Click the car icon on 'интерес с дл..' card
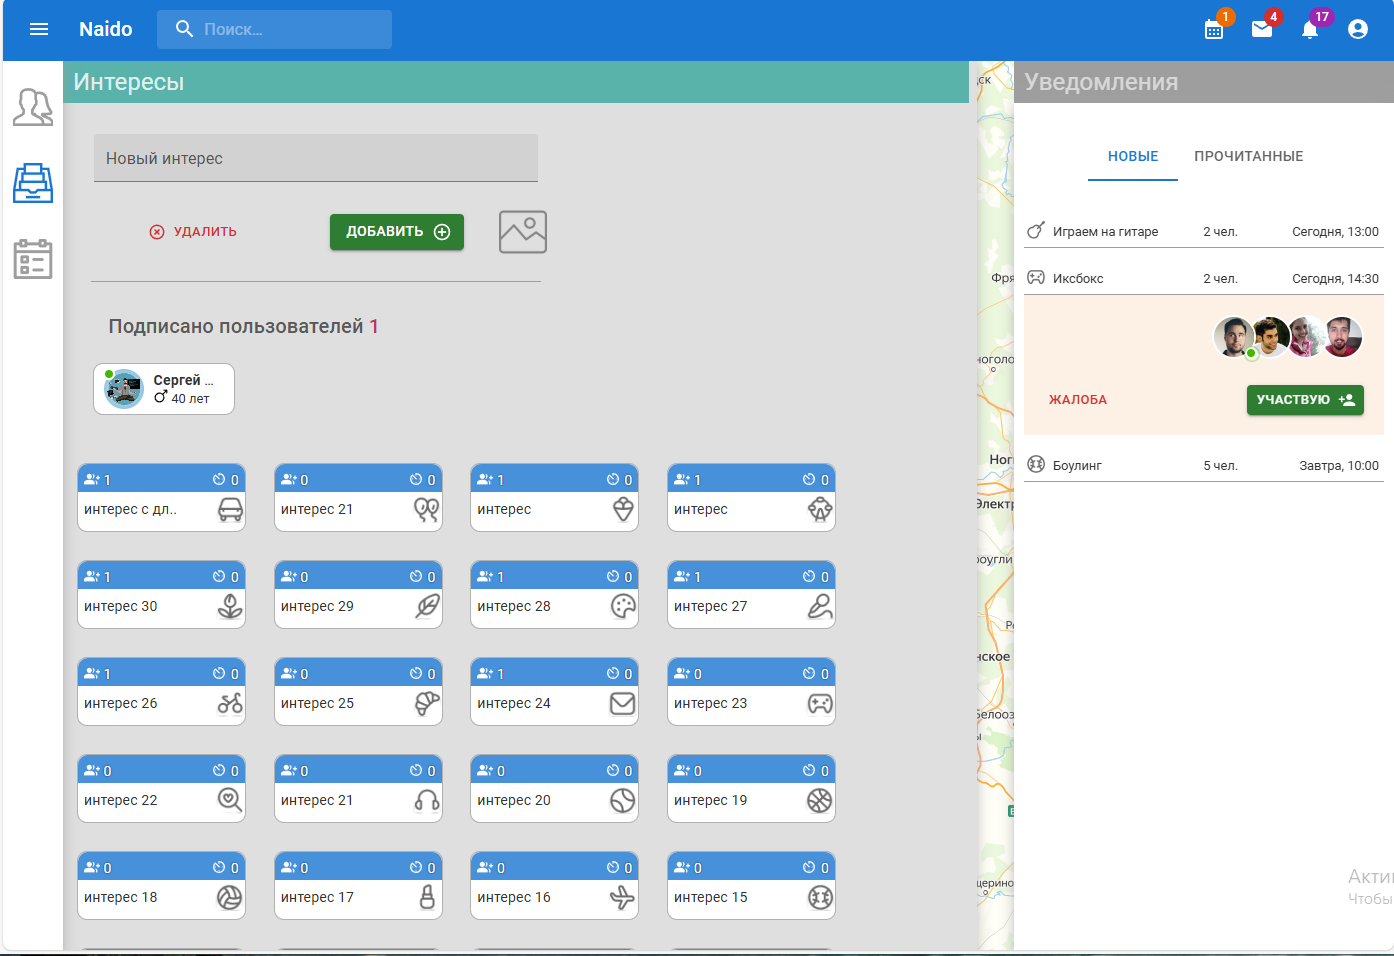Viewport: 1394px width, 956px height. tap(230, 510)
